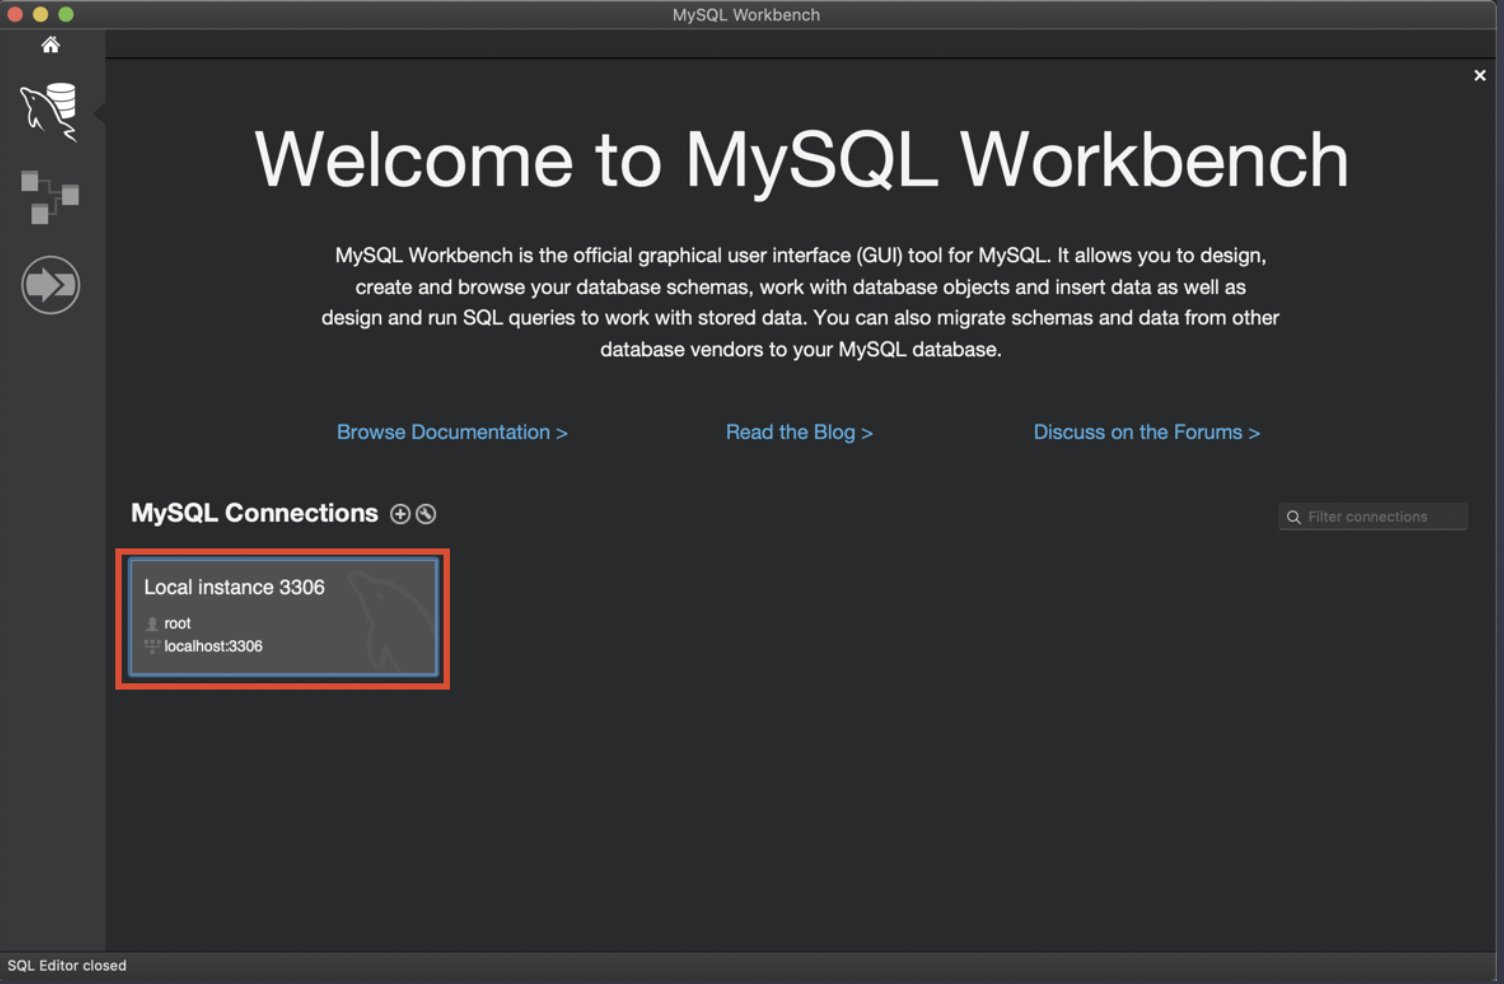Open the Models sidebar icon
This screenshot has height=984, width=1504.
(50, 197)
